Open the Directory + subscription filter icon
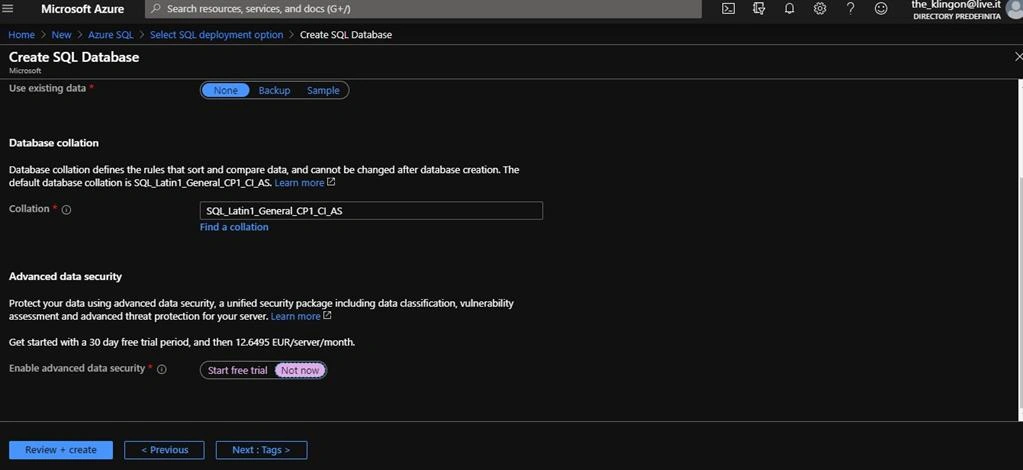The height and width of the screenshot is (470, 1023). pos(759,8)
